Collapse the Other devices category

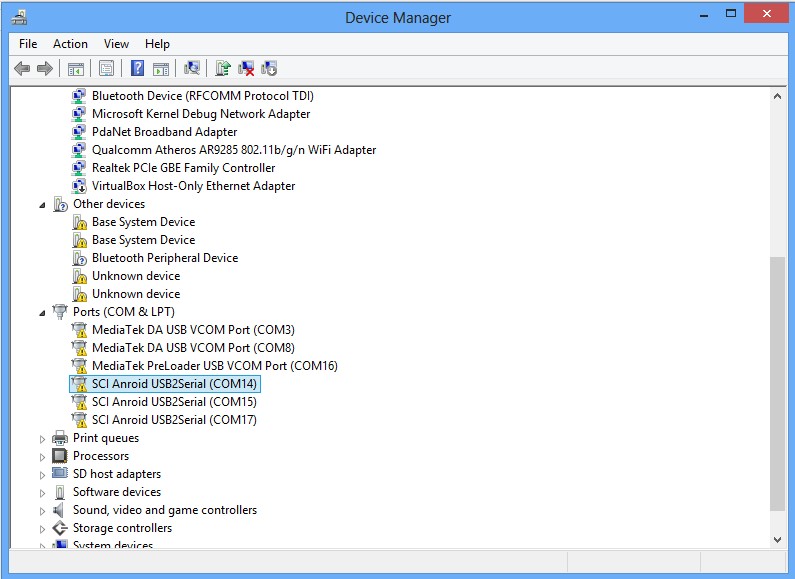pyautogui.click(x=42, y=205)
